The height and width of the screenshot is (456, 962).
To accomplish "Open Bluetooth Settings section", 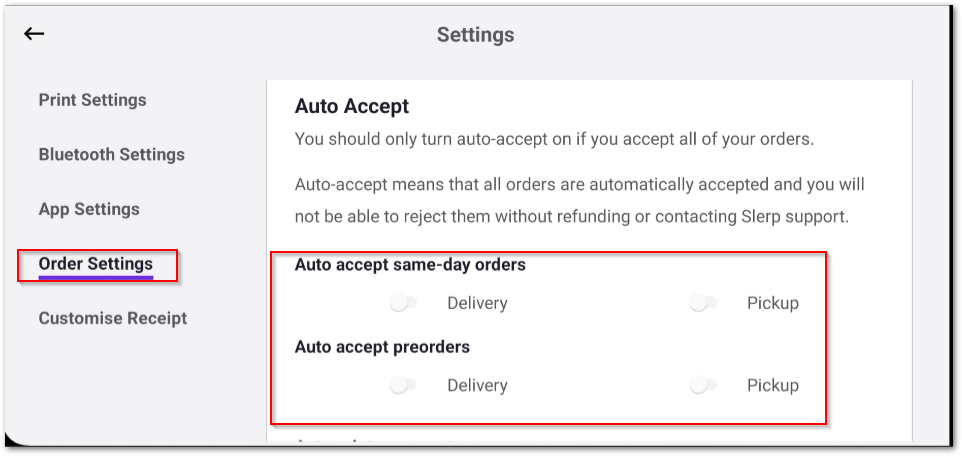I will pyautogui.click(x=111, y=155).
